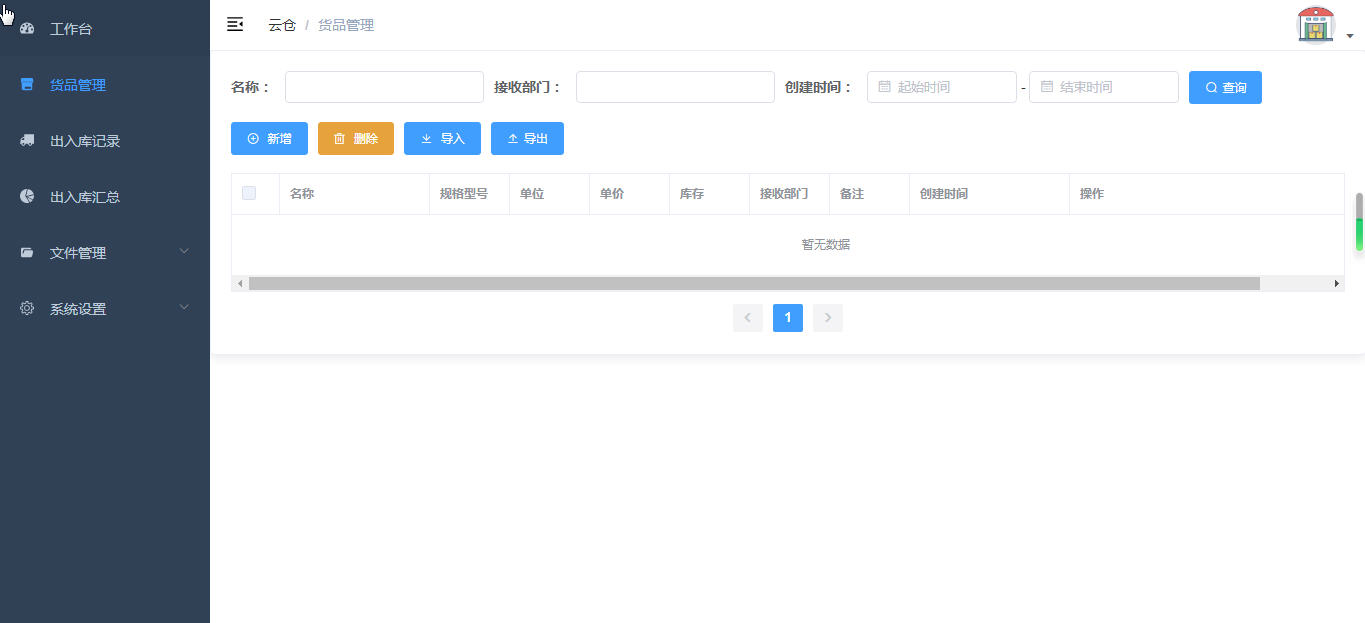The height and width of the screenshot is (623, 1365).
Task: Click the 导入 import button
Action: [x=442, y=139]
